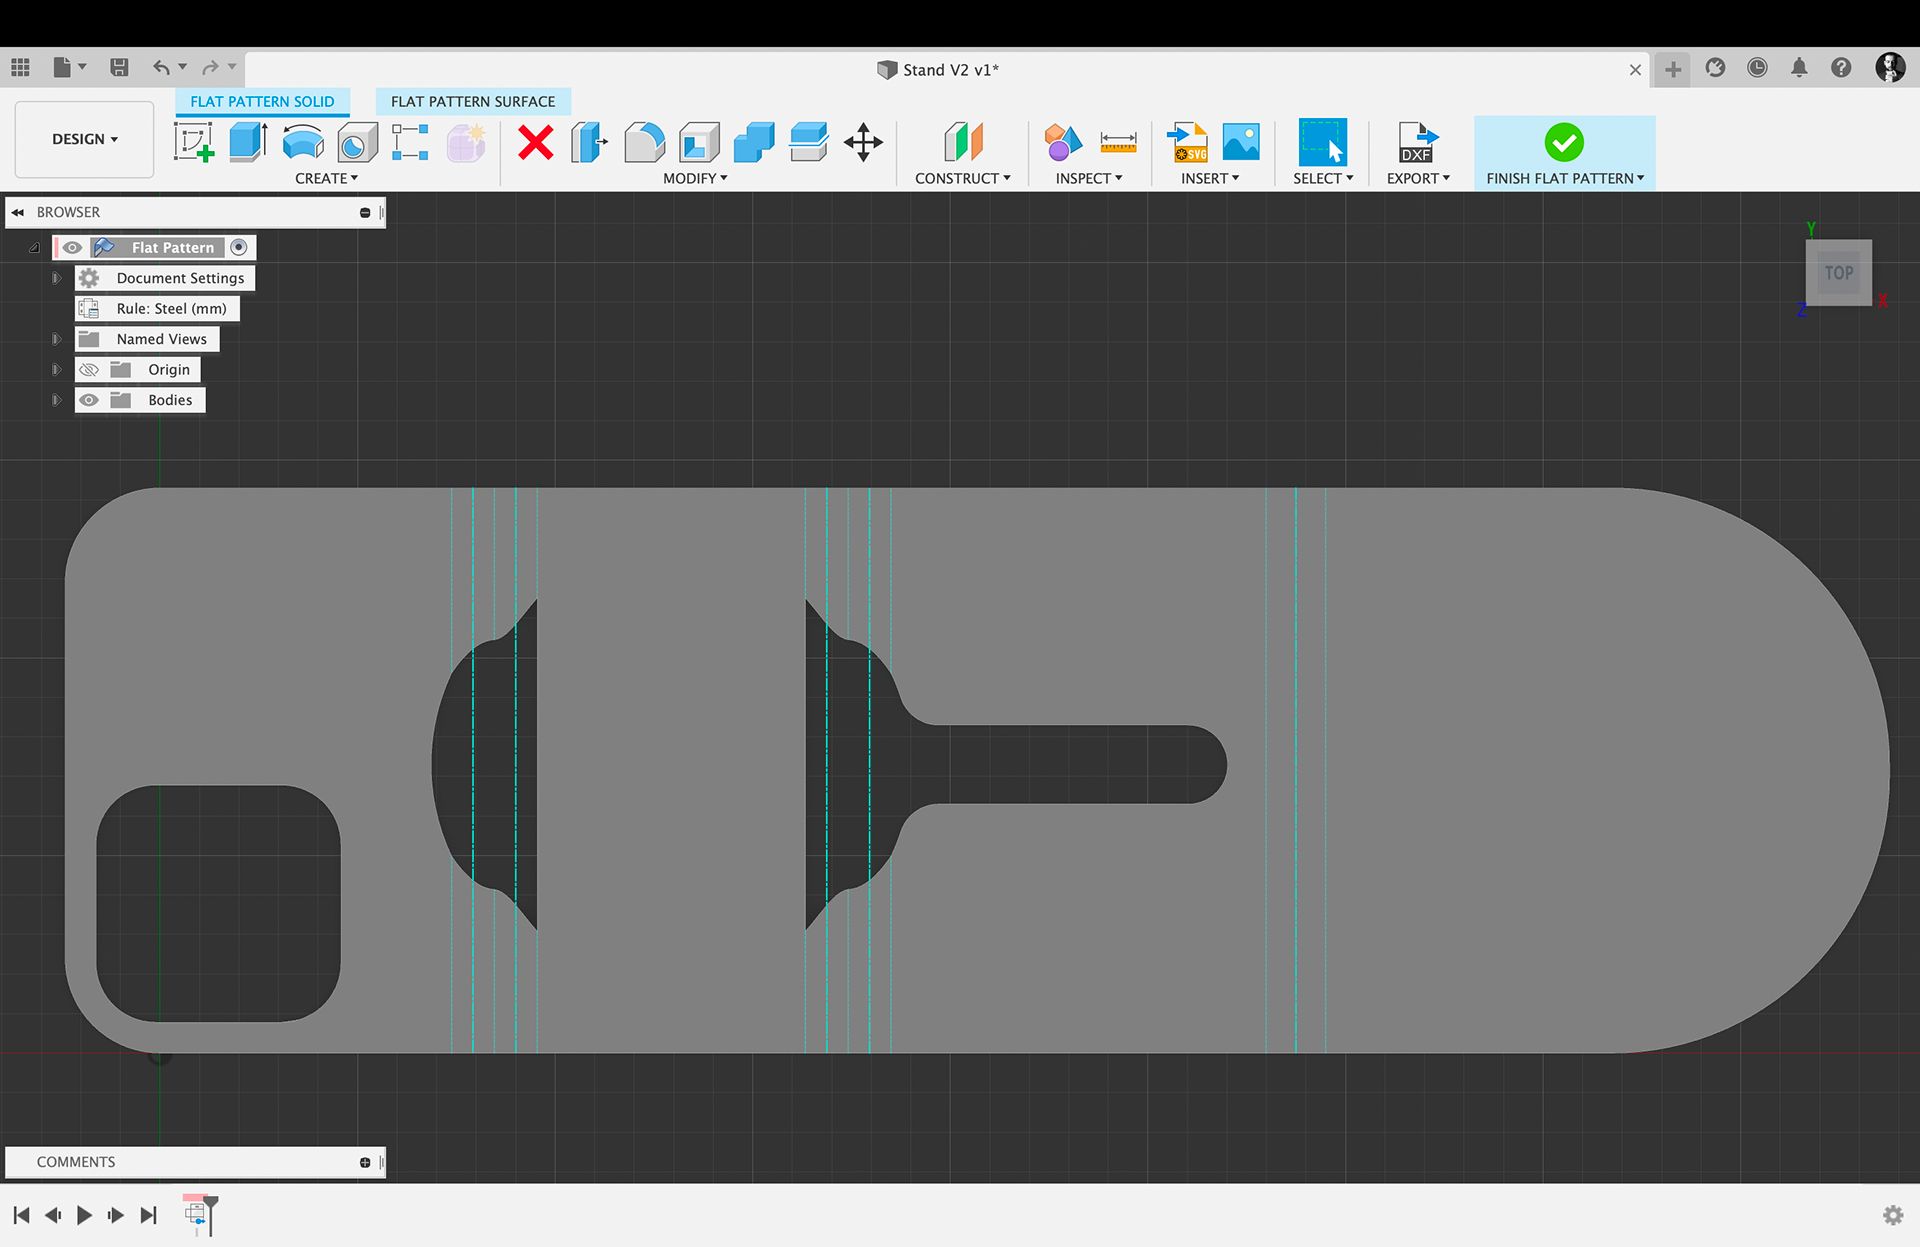Show the hidden Origin folder
The height and width of the screenshot is (1247, 1920).
point(89,370)
